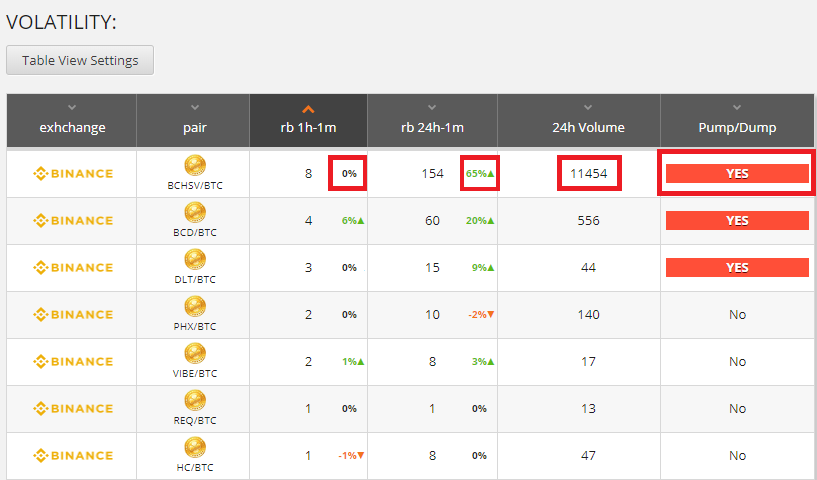Sort by Pump/Dump column arrow
The image size is (817, 480).
point(737,107)
